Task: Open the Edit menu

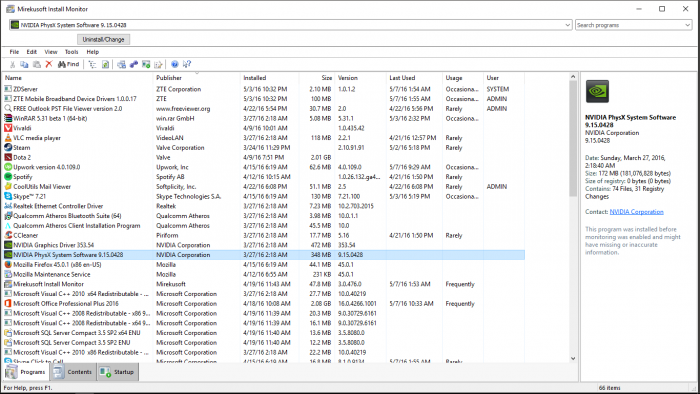Action: point(31,52)
